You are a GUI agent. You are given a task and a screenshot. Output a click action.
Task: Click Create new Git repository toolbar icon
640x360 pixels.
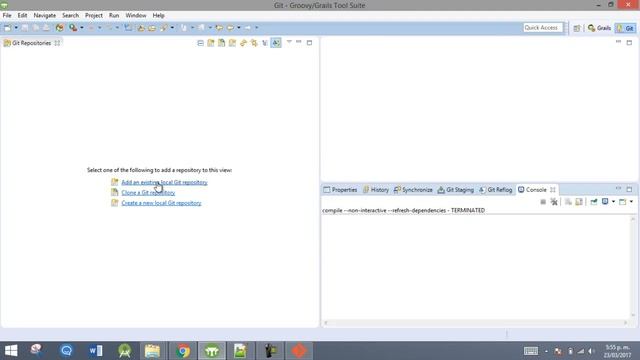pyautogui.click(x=232, y=43)
